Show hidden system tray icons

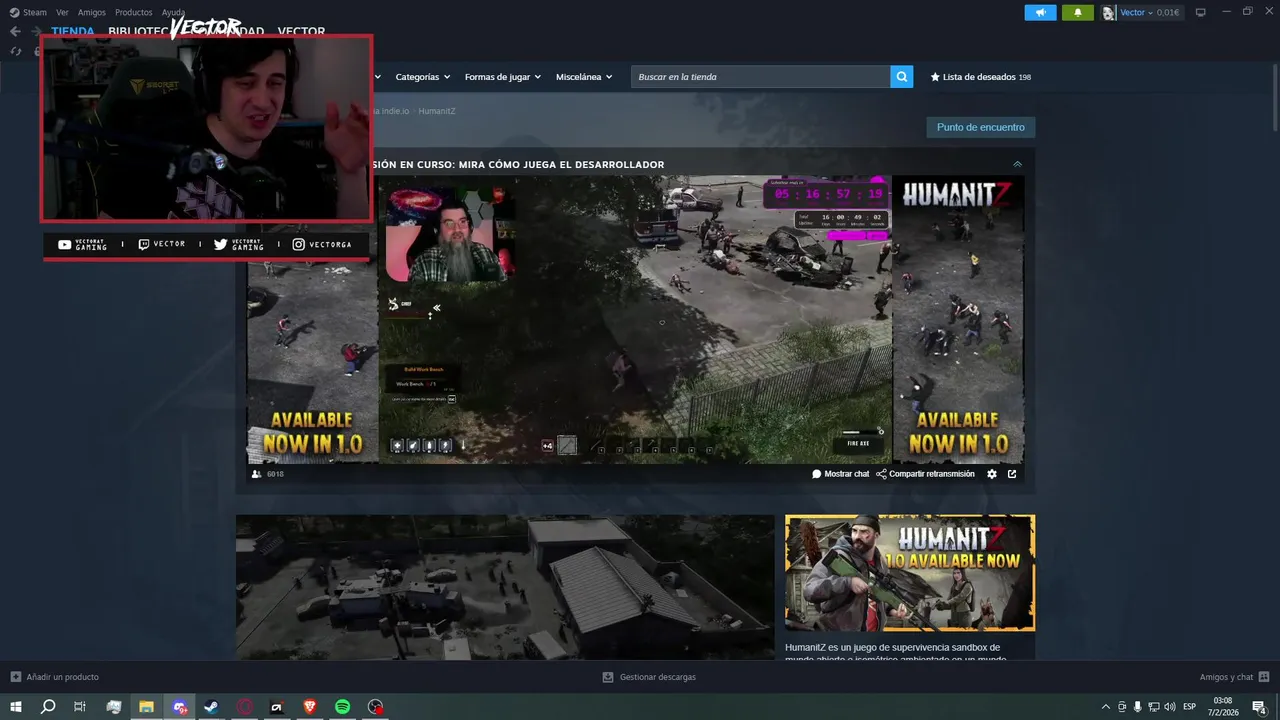[x=1105, y=707]
